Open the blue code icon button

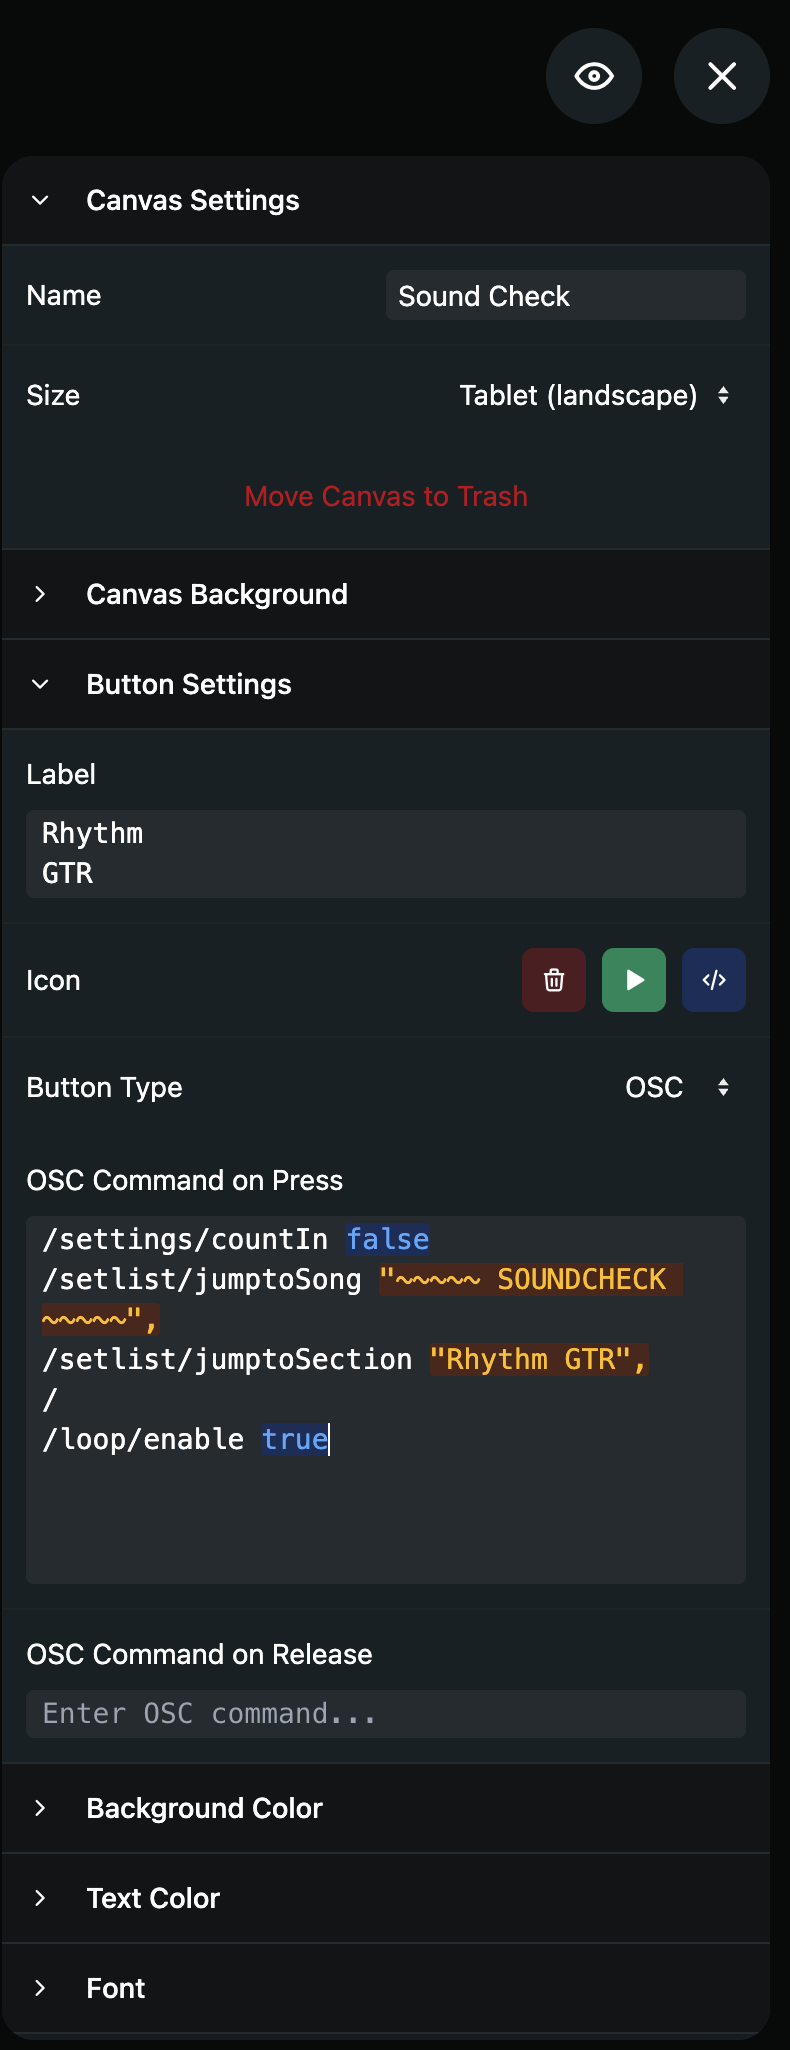(714, 980)
